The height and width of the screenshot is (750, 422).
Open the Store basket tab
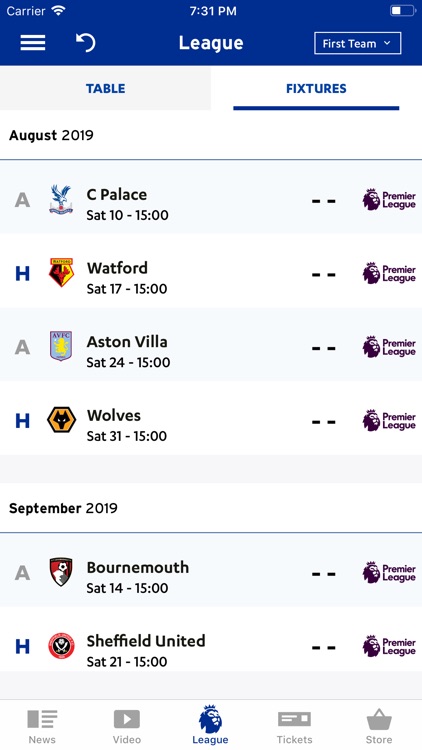[379, 727]
